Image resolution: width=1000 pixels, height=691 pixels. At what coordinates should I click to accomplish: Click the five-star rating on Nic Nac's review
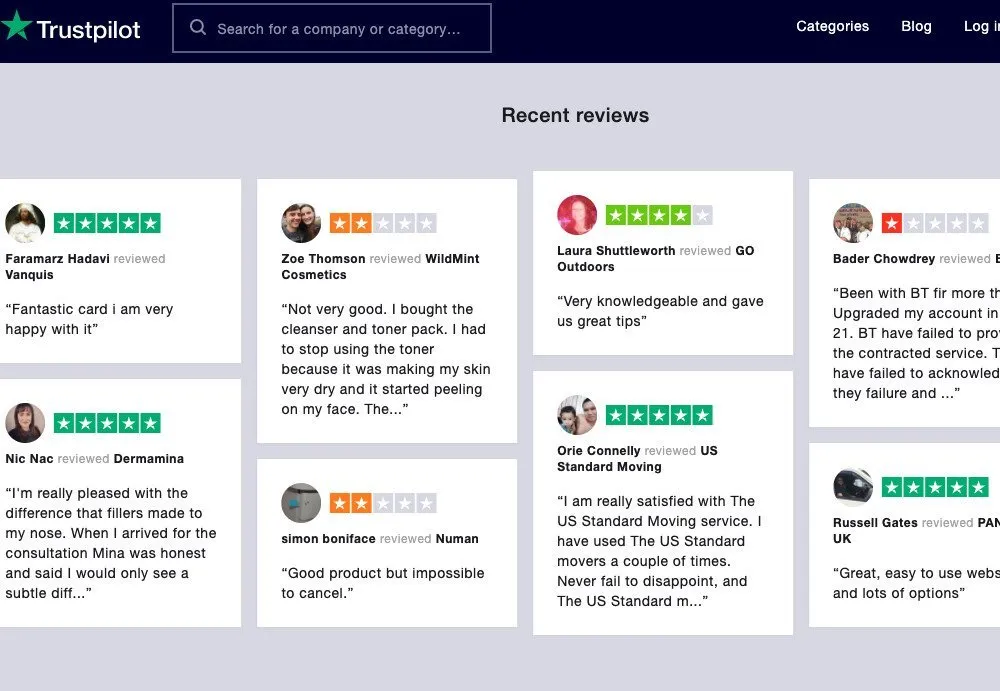(x=107, y=422)
